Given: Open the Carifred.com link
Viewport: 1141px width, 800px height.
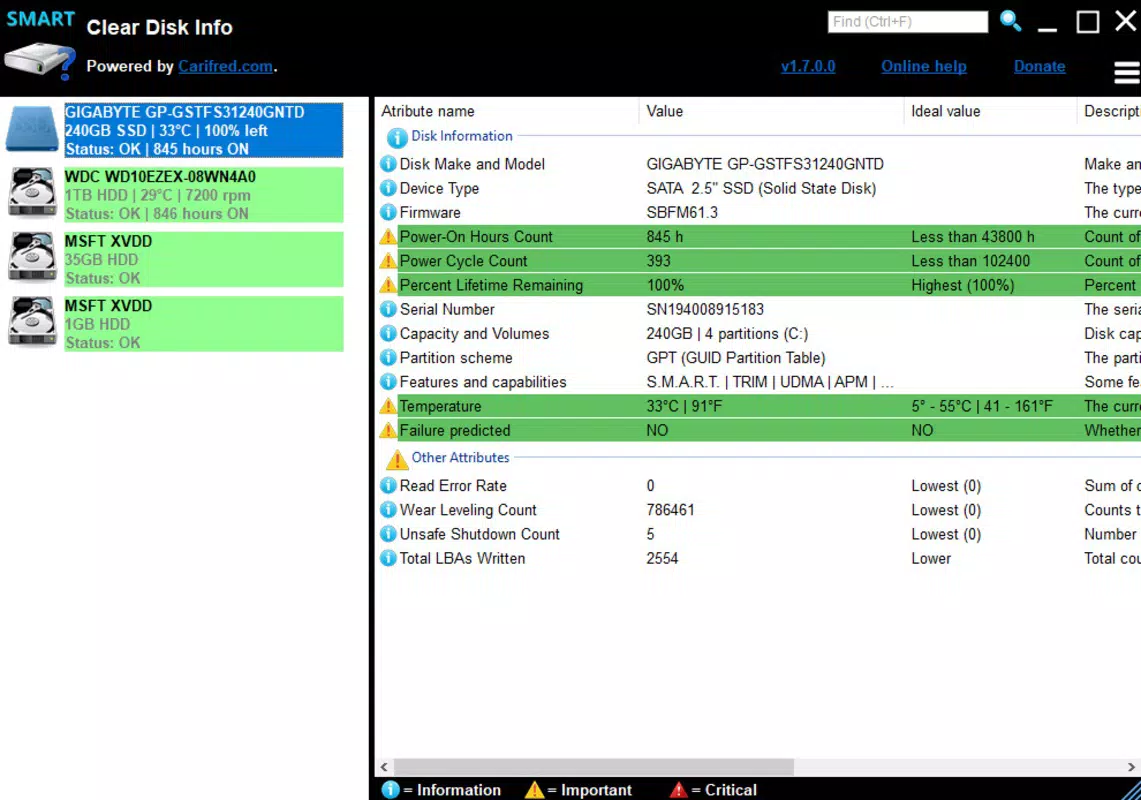Looking at the screenshot, I should [226, 66].
